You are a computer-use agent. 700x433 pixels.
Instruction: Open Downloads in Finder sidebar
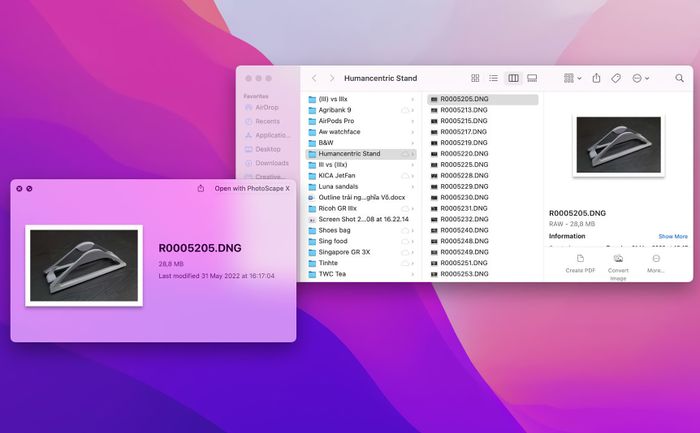pyautogui.click(x=267, y=163)
